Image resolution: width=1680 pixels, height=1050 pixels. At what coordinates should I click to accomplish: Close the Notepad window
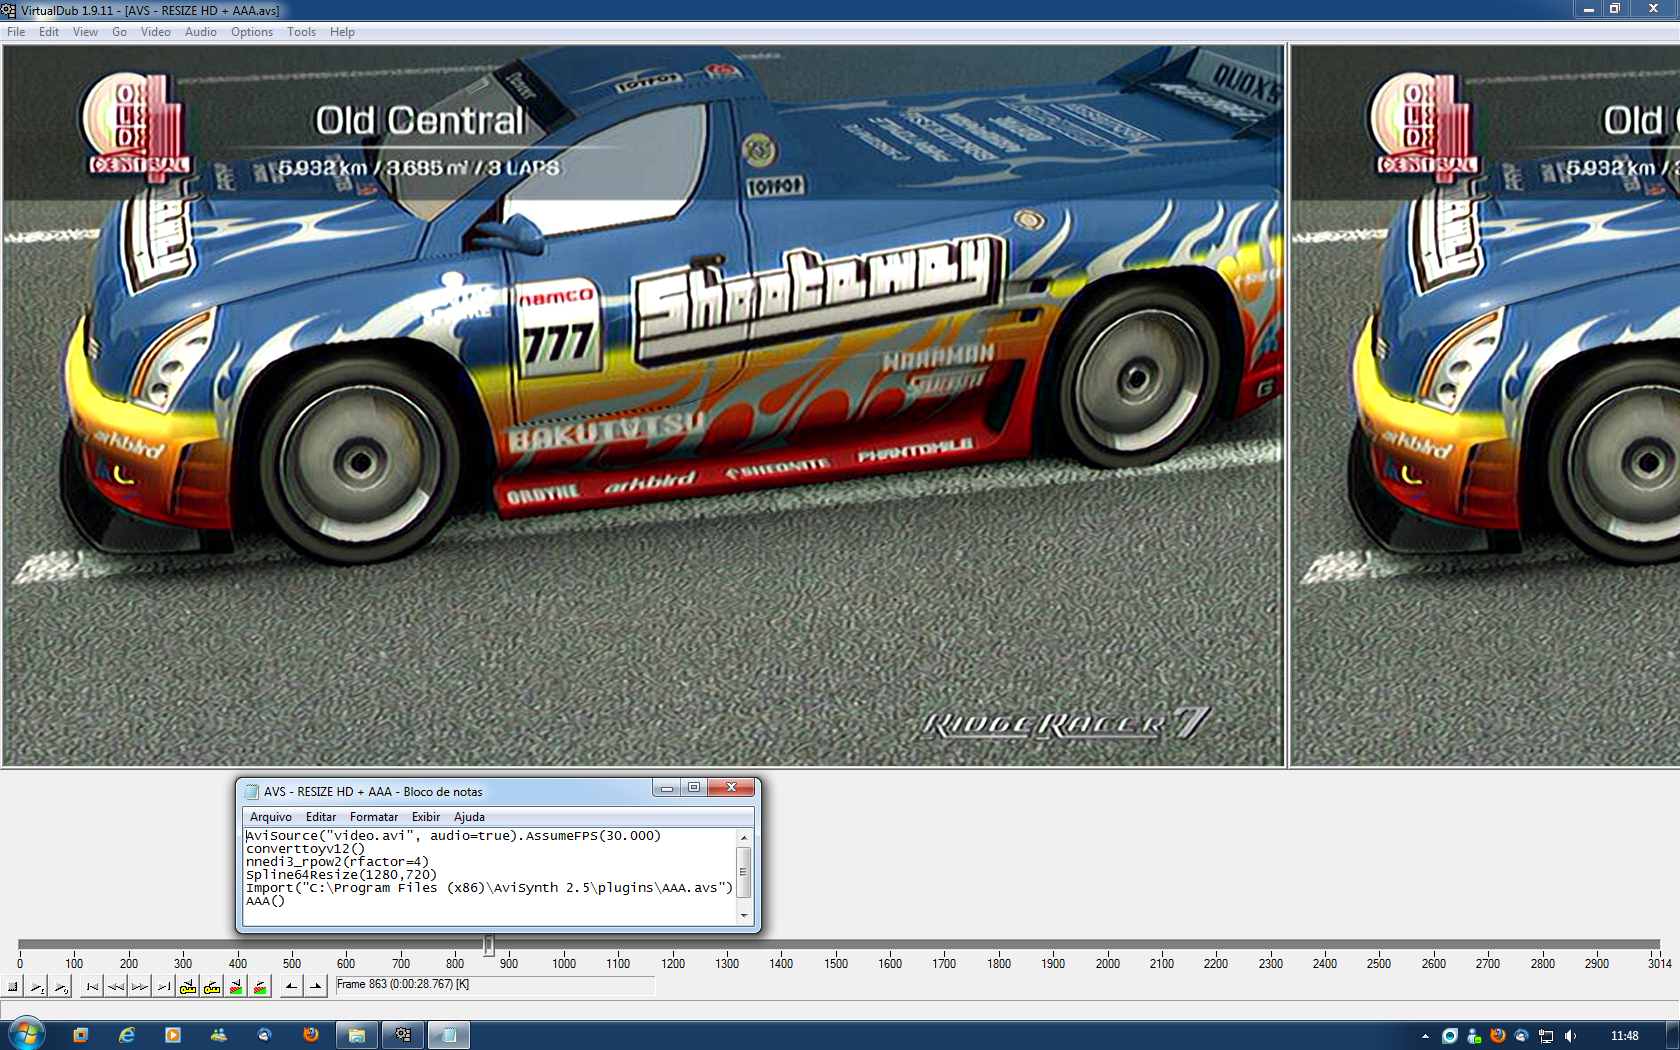(x=731, y=788)
